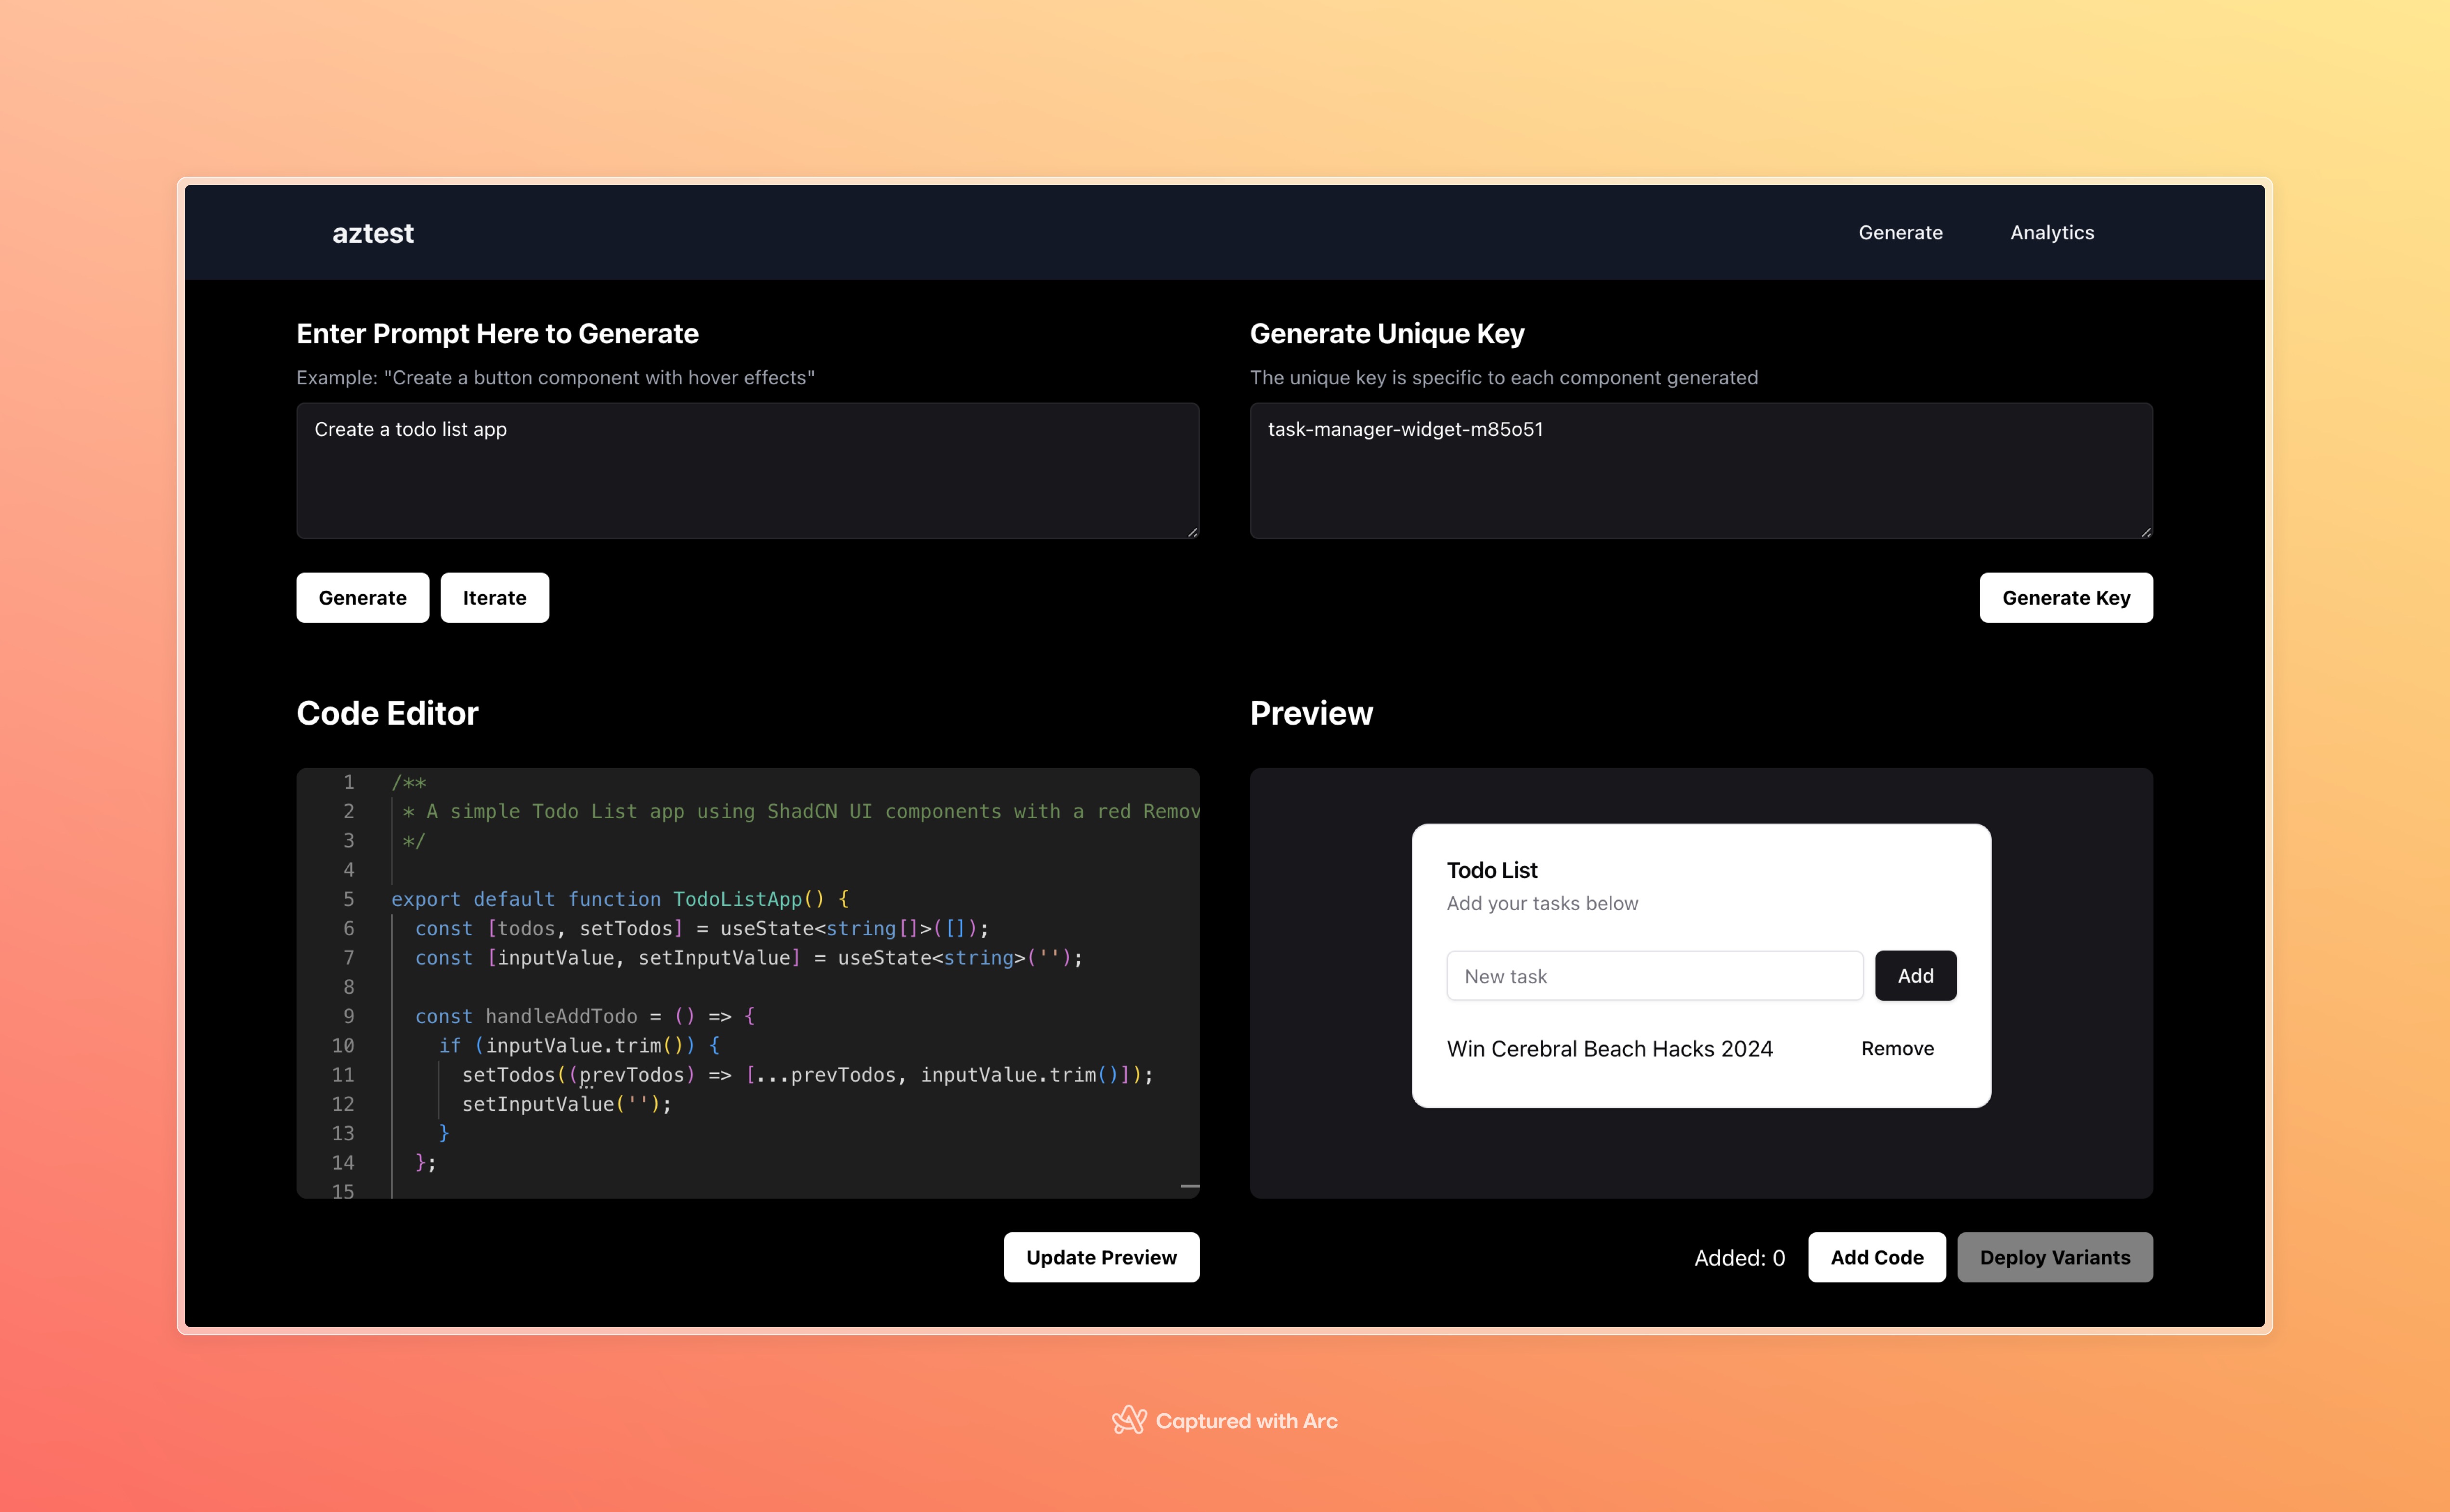Click the code editor horizontal scrollbar marker
Image resolution: width=2450 pixels, height=1512 pixels.
(x=1189, y=1186)
